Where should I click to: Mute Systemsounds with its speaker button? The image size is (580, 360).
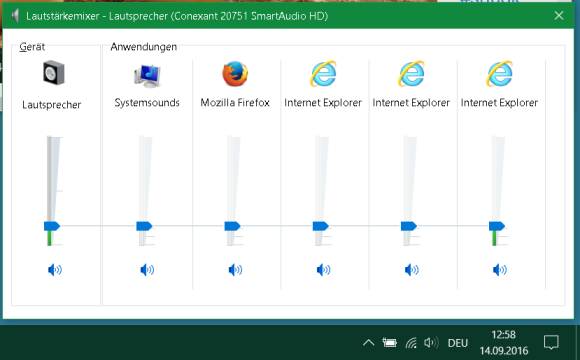(147, 270)
